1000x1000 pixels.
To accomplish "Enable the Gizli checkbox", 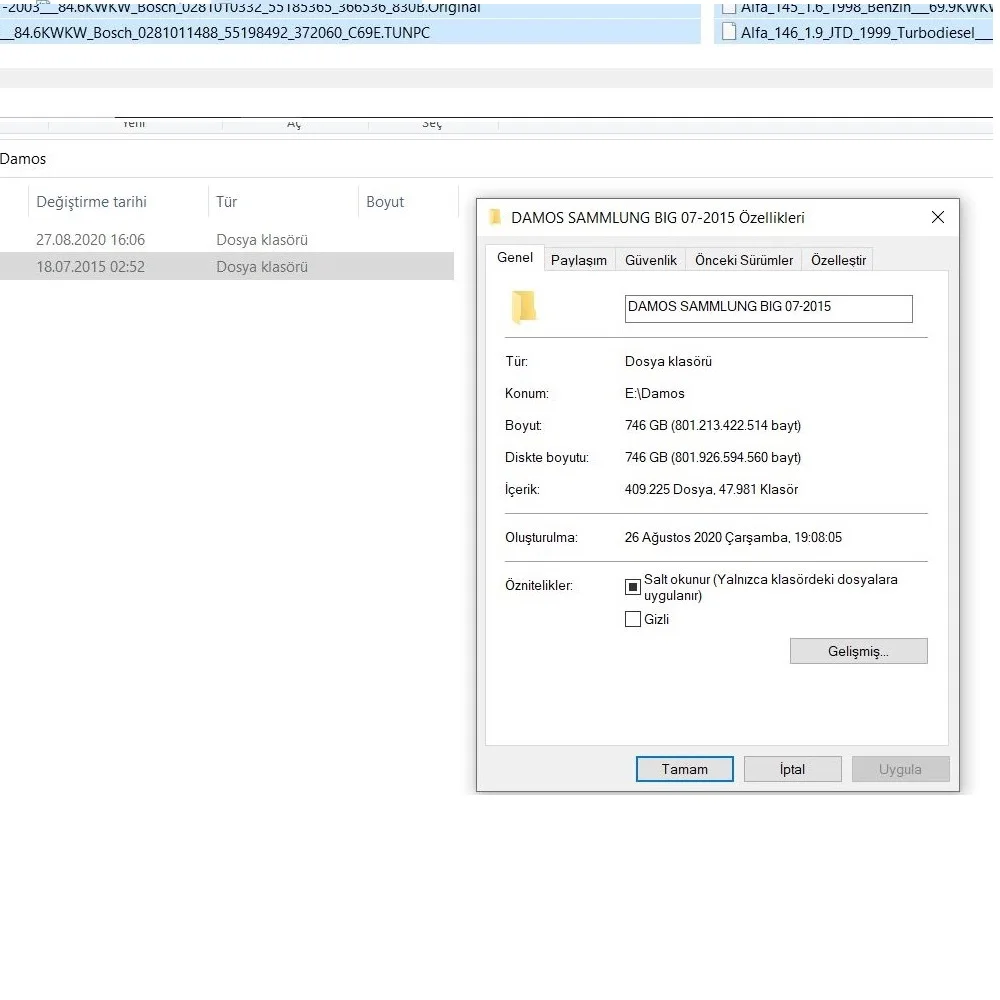I will click(632, 619).
